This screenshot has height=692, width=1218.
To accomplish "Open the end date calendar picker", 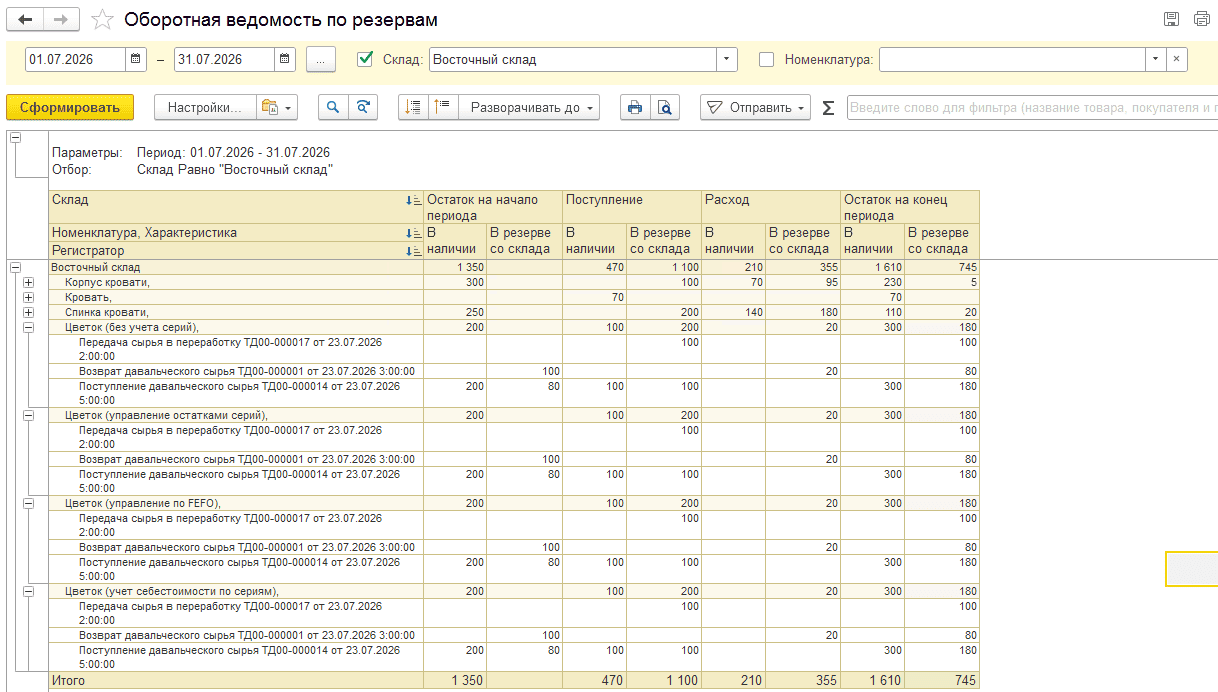I will pyautogui.click(x=285, y=59).
